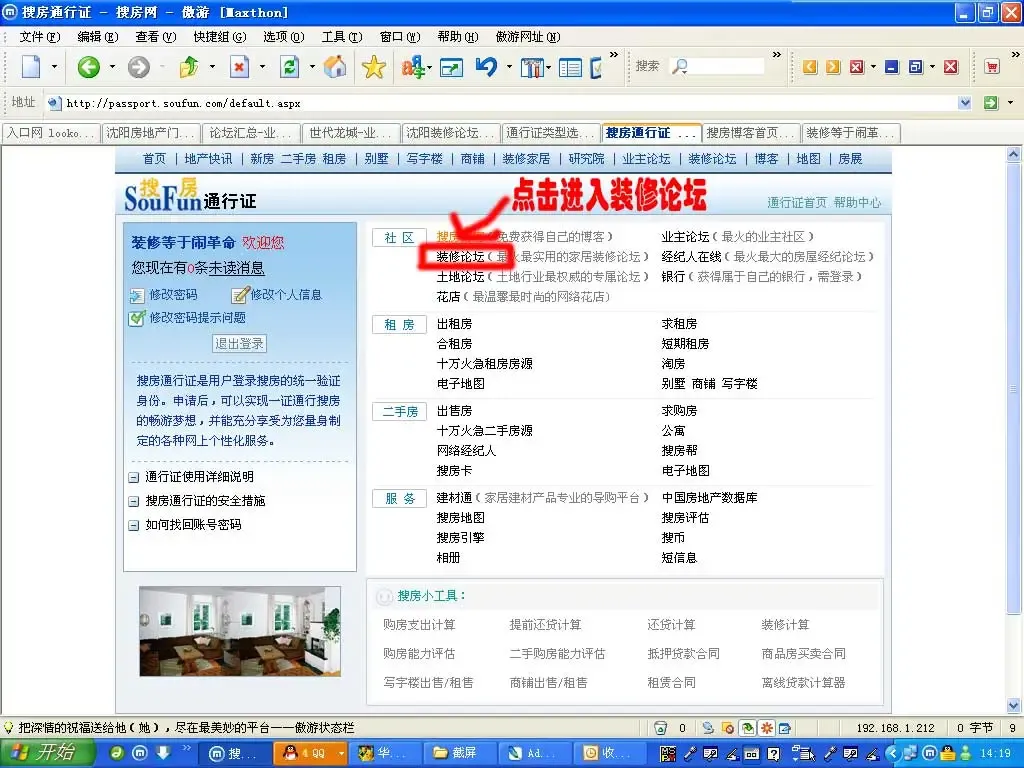This screenshot has width=1024, height=768.
Task: Click the status bar trash block icon
Action: tap(661, 728)
